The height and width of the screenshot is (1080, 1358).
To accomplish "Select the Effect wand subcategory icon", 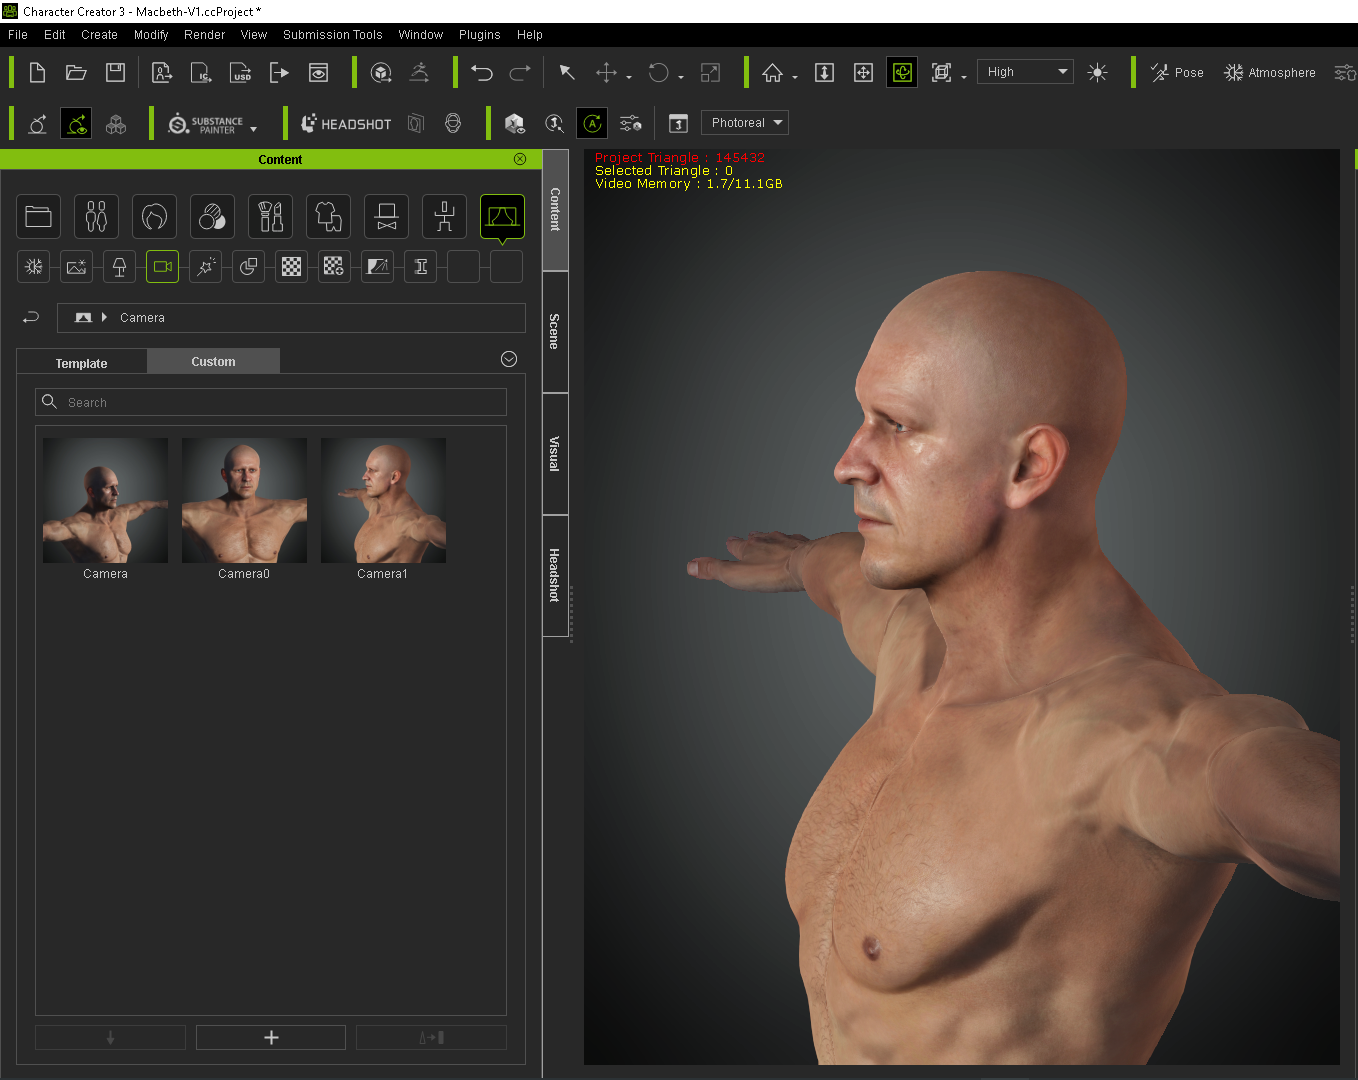I will click(x=205, y=267).
